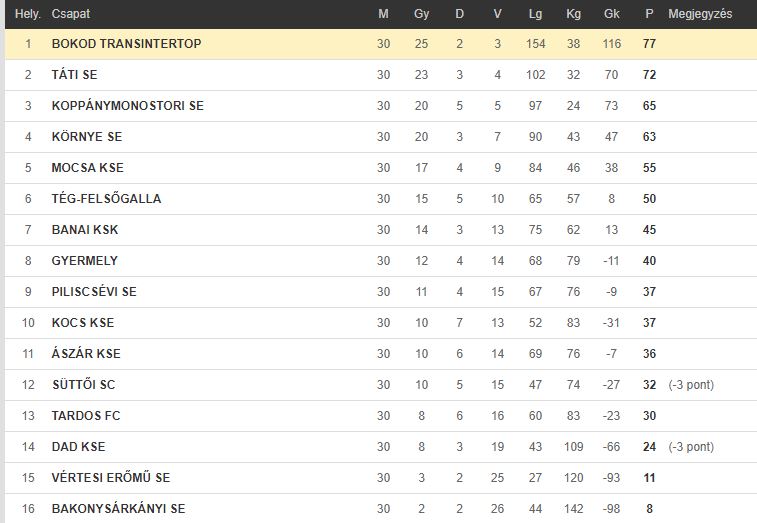Select VÉRTESI ERŐMŰ SE team
Image resolution: width=757 pixels, height=523 pixels.
click(x=111, y=477)
